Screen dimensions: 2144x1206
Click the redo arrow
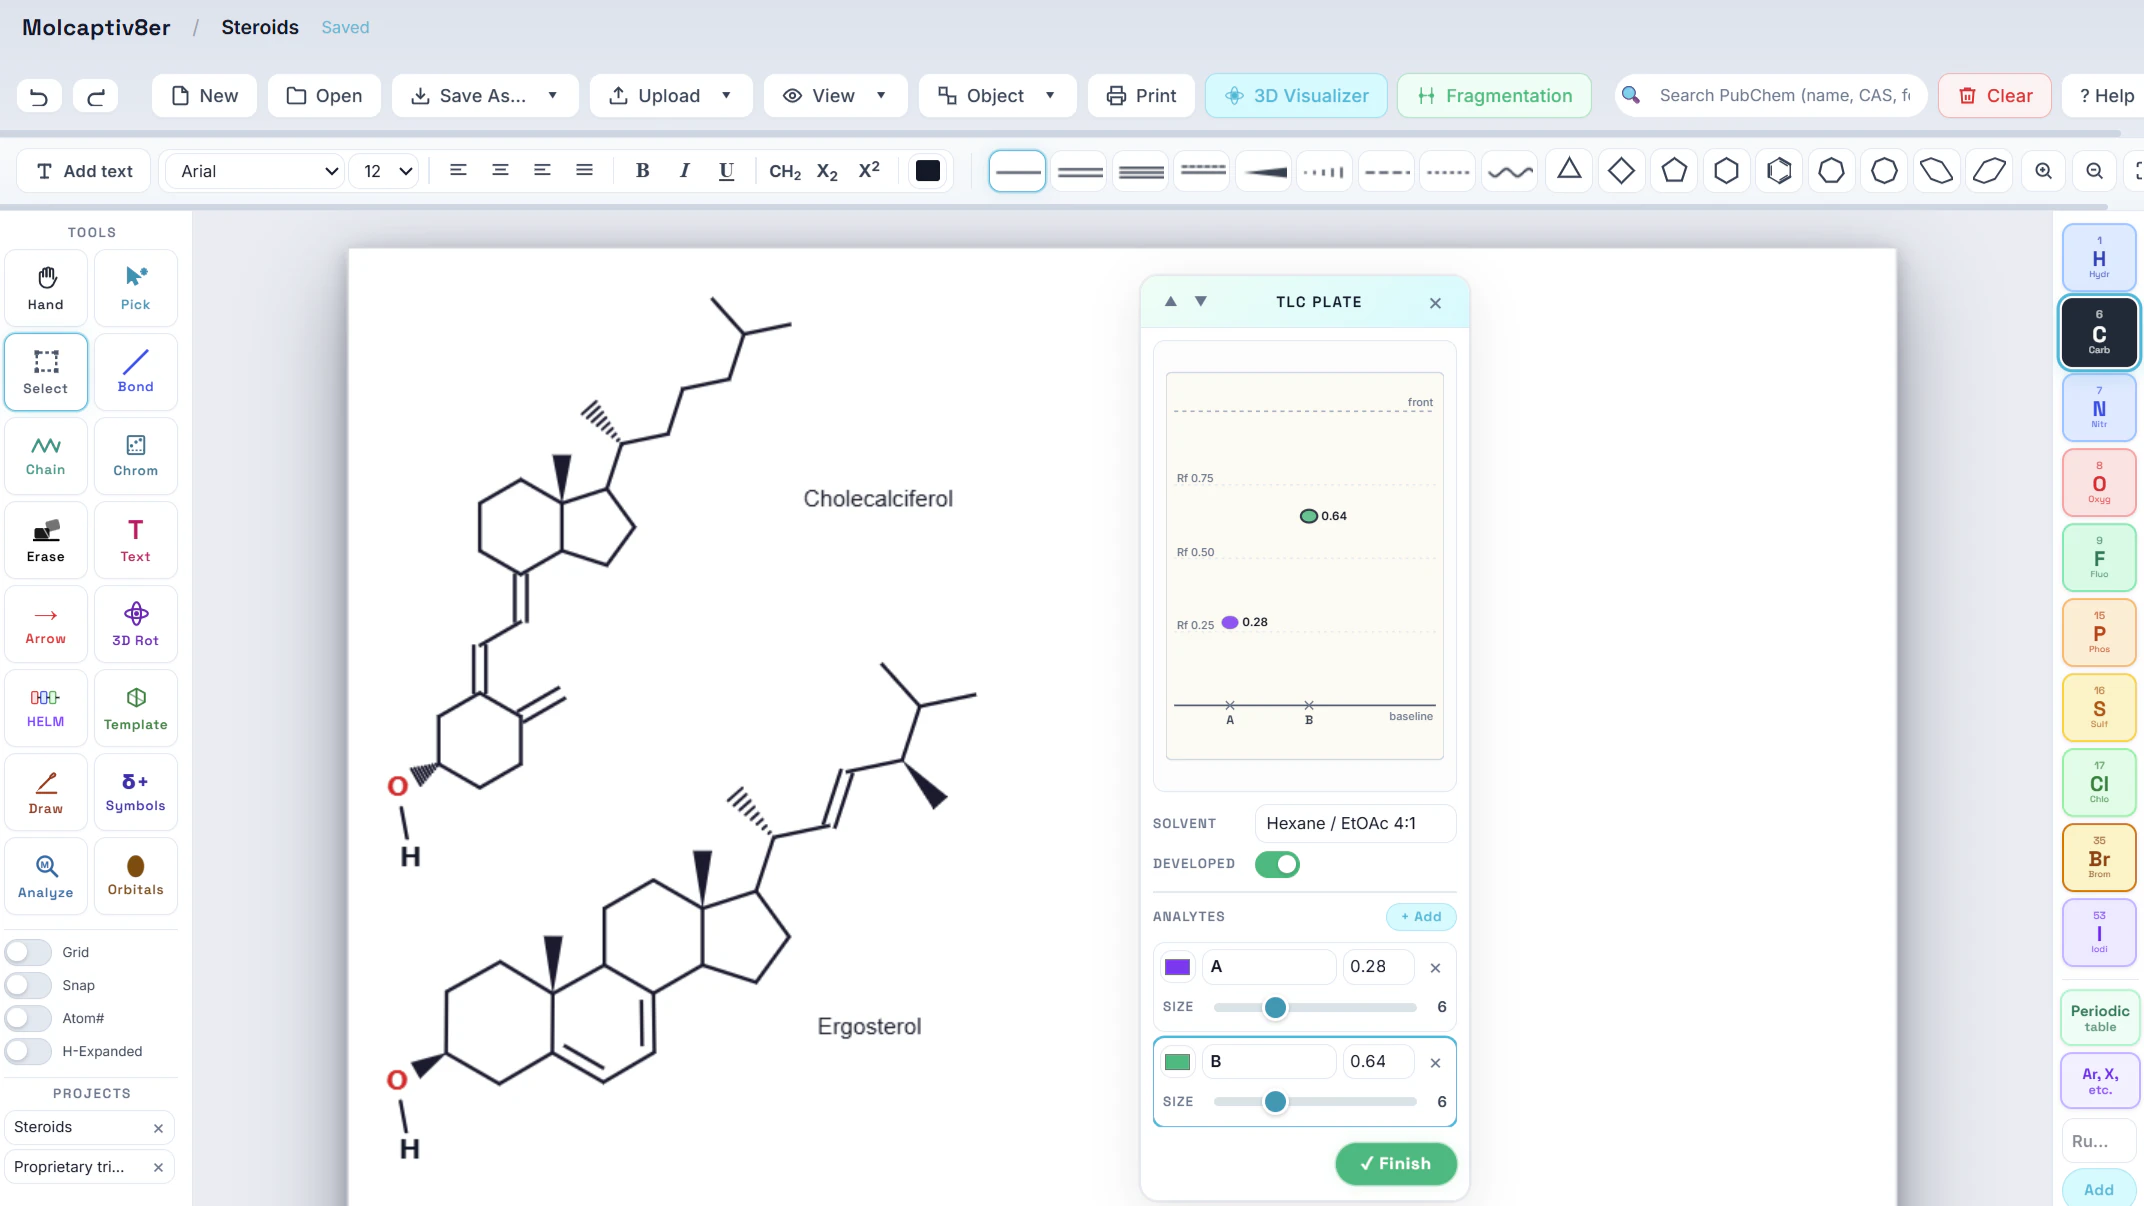96,96
